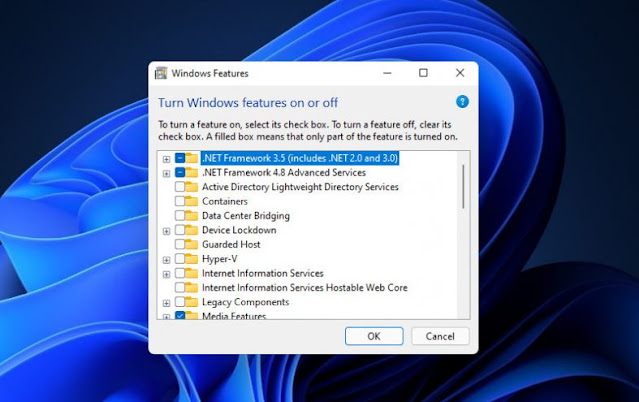Confirm changes with the OK button

(x=374, y=336)
